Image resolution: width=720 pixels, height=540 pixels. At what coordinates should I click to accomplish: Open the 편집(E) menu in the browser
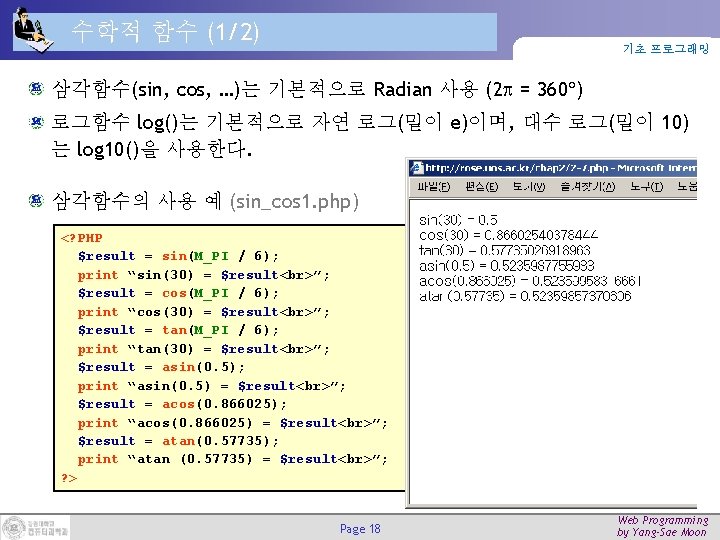point(482,186)
